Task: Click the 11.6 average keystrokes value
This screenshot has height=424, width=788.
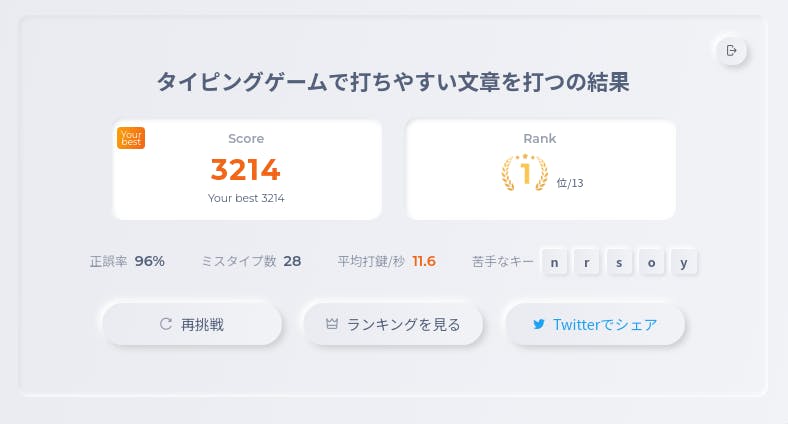Action: (424, 261)
